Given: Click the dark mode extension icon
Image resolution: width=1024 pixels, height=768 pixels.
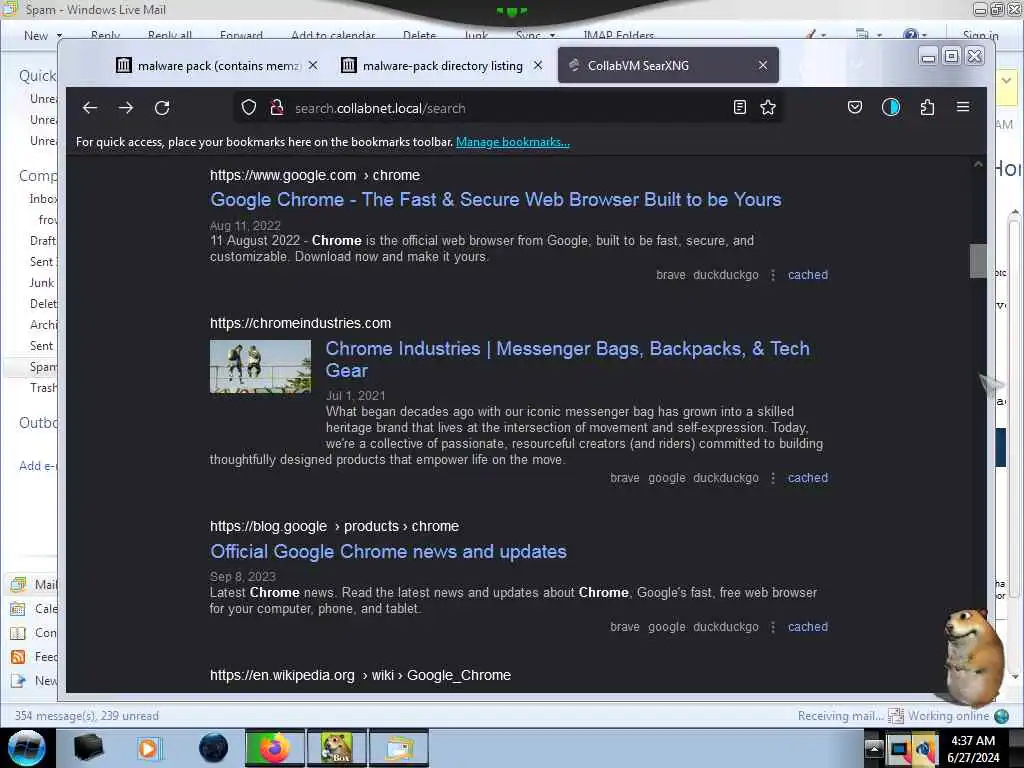Looking at the screenshot, I should (x=891, y=107).
